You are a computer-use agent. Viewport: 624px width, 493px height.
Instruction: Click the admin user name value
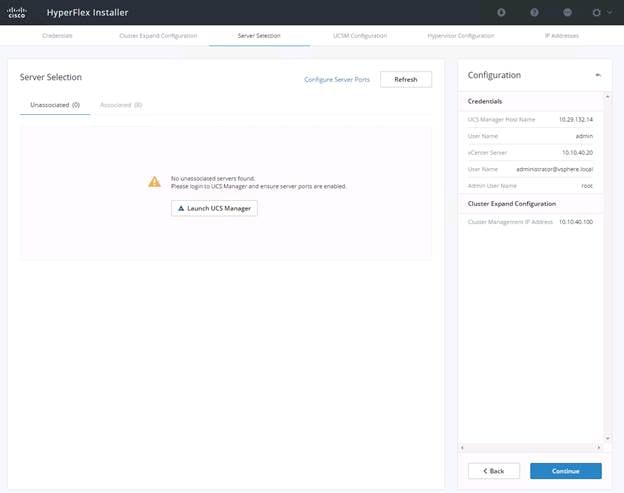[584, 136]
